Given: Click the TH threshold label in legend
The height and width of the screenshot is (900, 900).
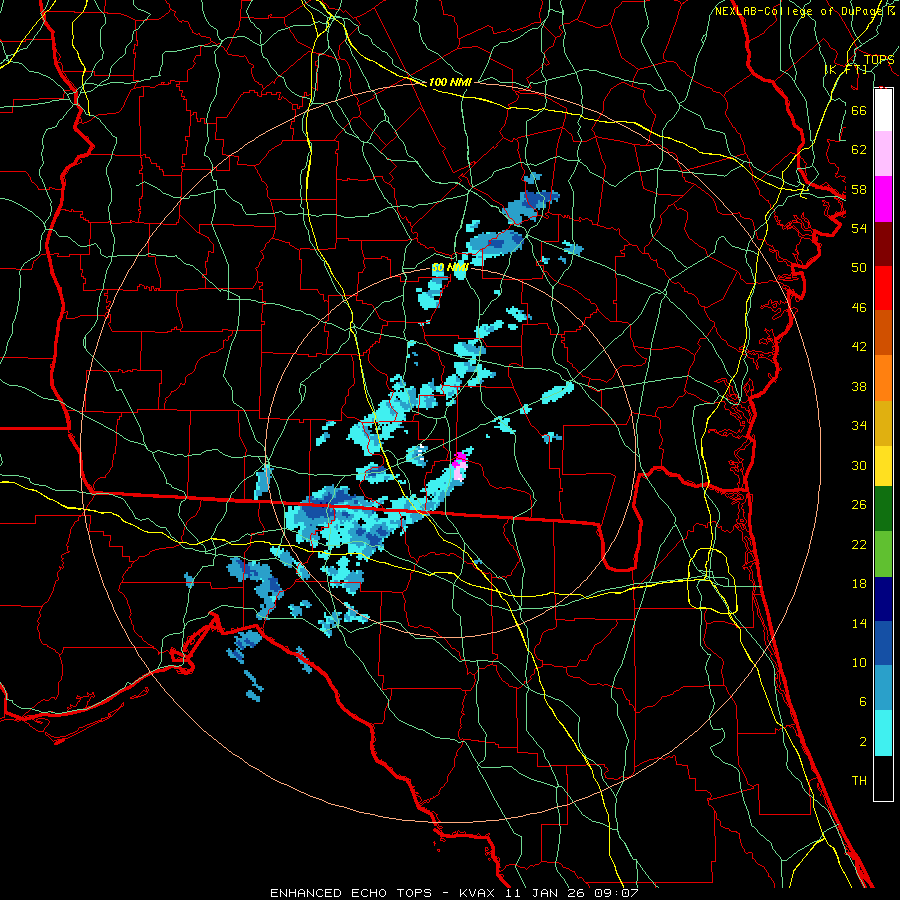Looking at the screenshot, I should click(x=859, y=781).
